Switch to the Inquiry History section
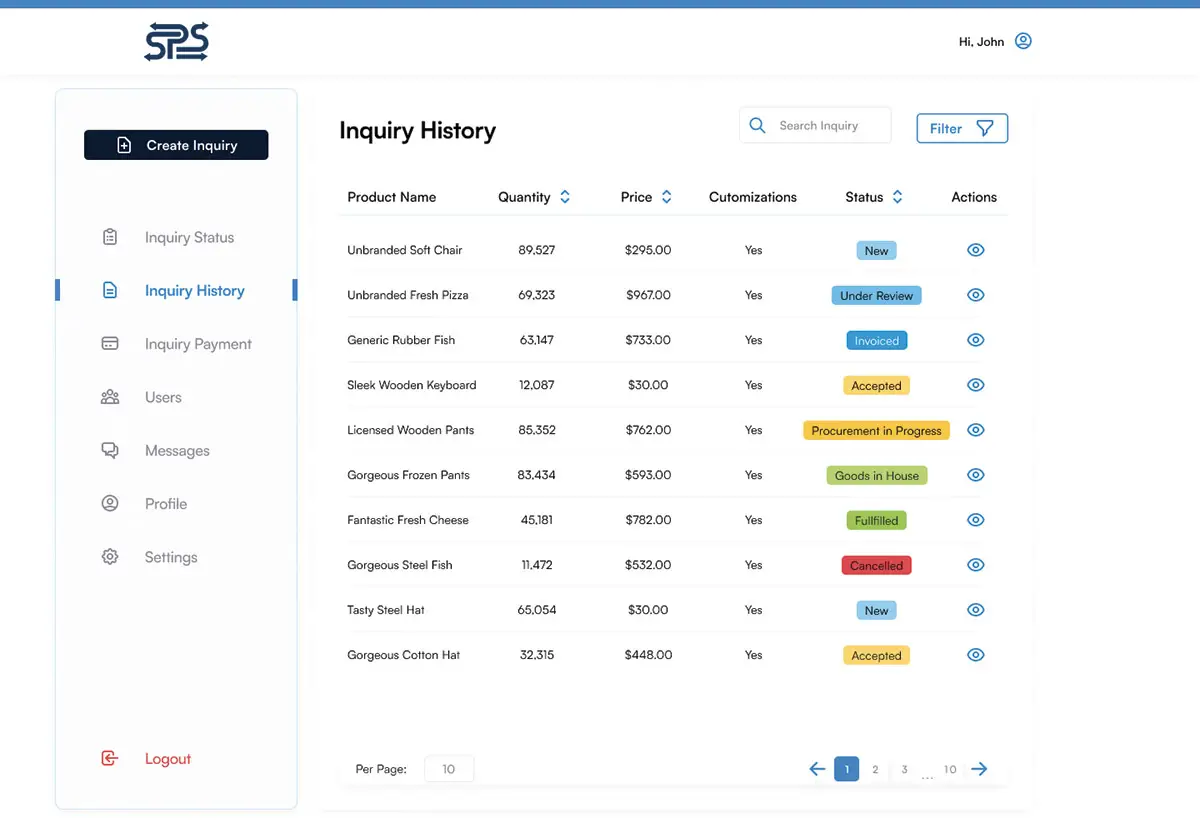This screenshot has width=1200, height=840. pyautogui.click(x=194, y=290)
